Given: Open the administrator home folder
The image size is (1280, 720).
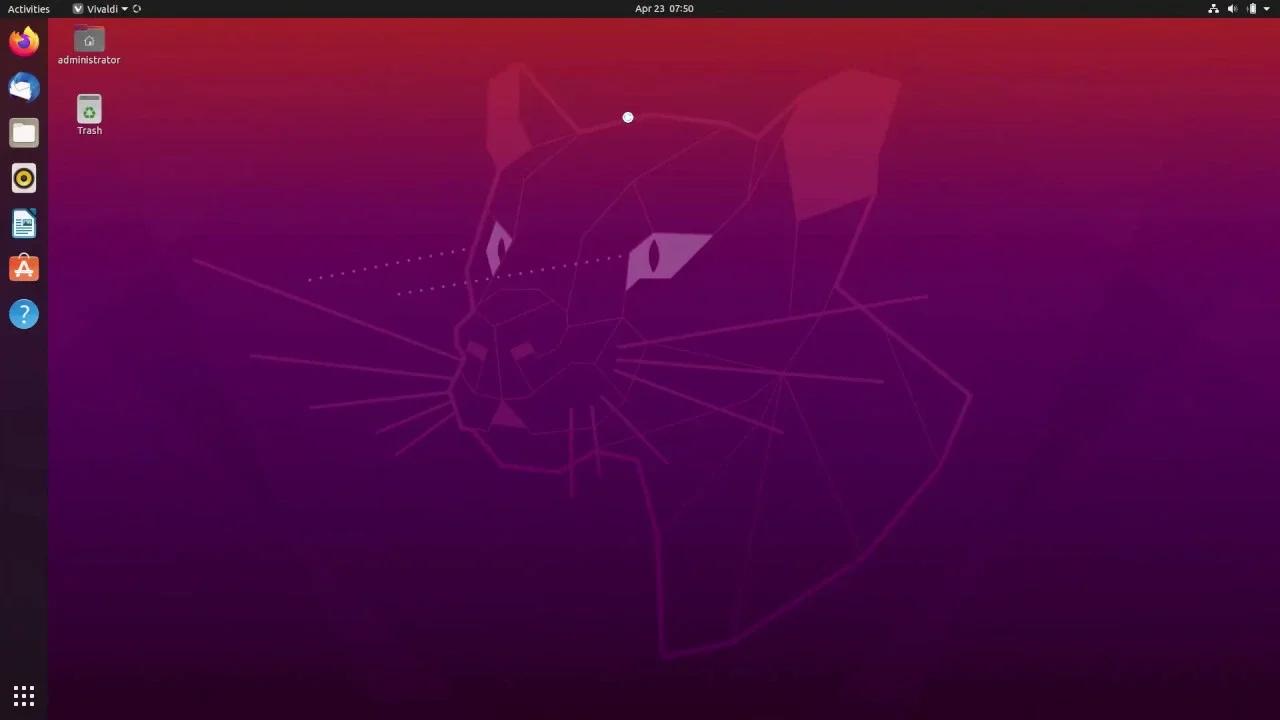Looking at the screenshot, I should coord(89,40).
